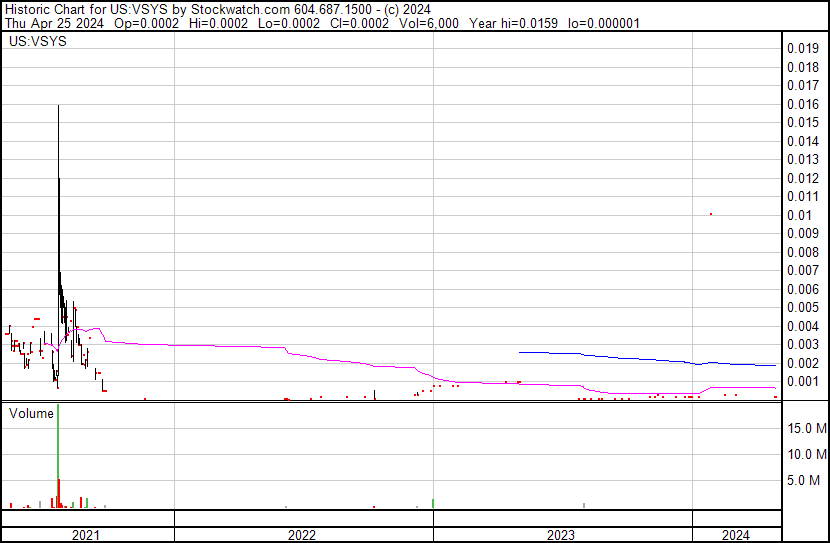This screenshot has width=830, height=543.
Task: Click the peak of the 2021 price spike
Action: coord(58,106)
